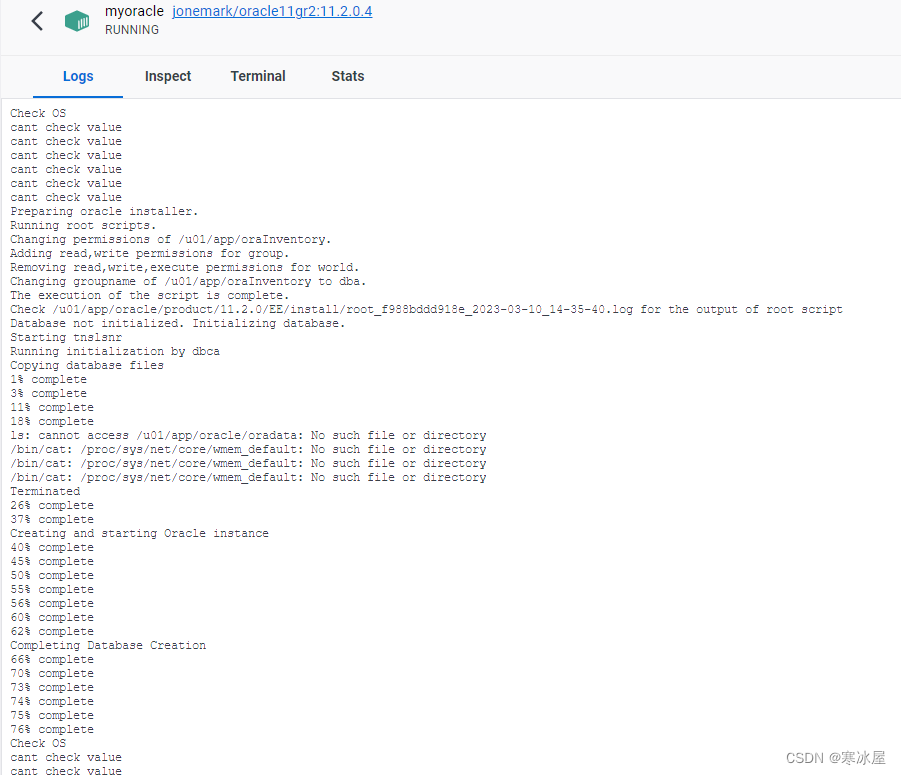Viewport: 901px width, 775px height.
Task: Click the '55% complete' log line
Action: [52, 589]
